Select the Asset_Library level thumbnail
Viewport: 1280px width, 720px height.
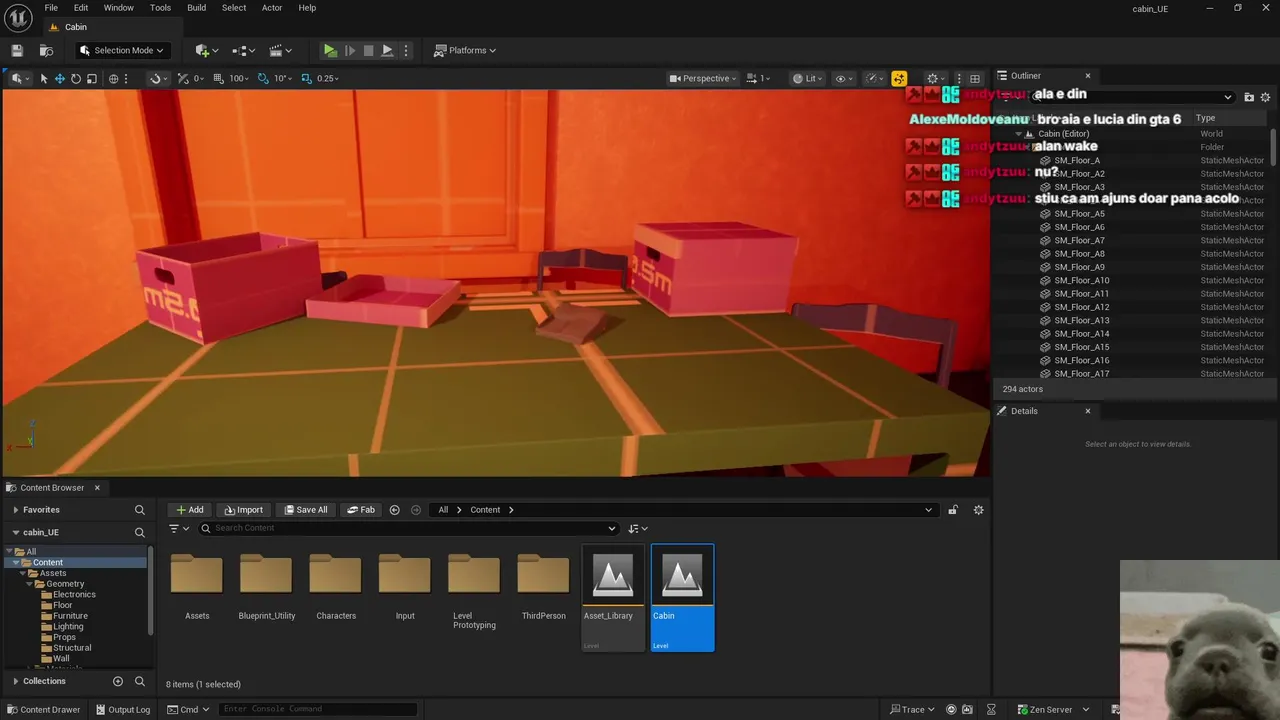[612, 598]
